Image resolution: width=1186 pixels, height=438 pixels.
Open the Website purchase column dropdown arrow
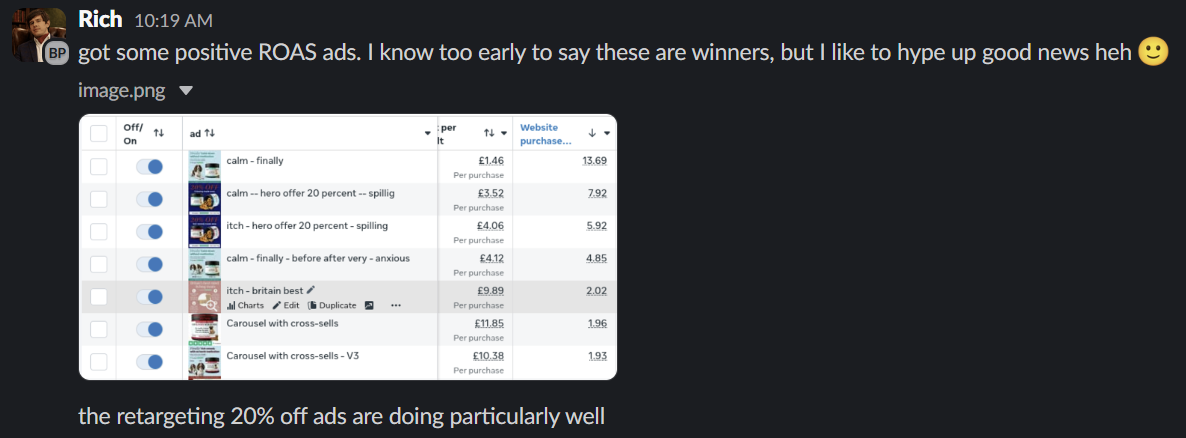tap(607, 133)
